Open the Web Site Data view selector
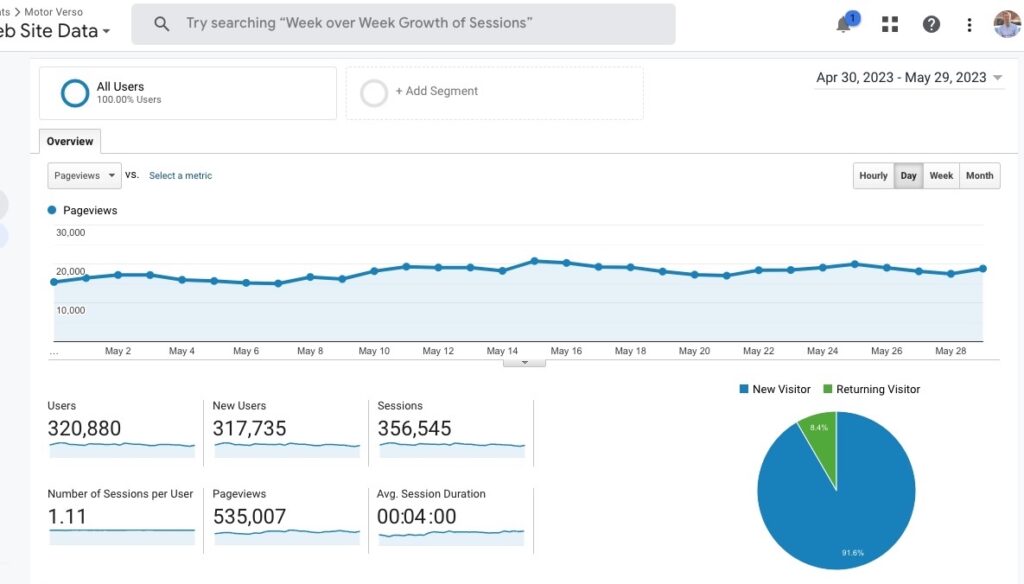The height and width of the screenshot is (584, 1024). pyautogui.click(x=55, y=31)
